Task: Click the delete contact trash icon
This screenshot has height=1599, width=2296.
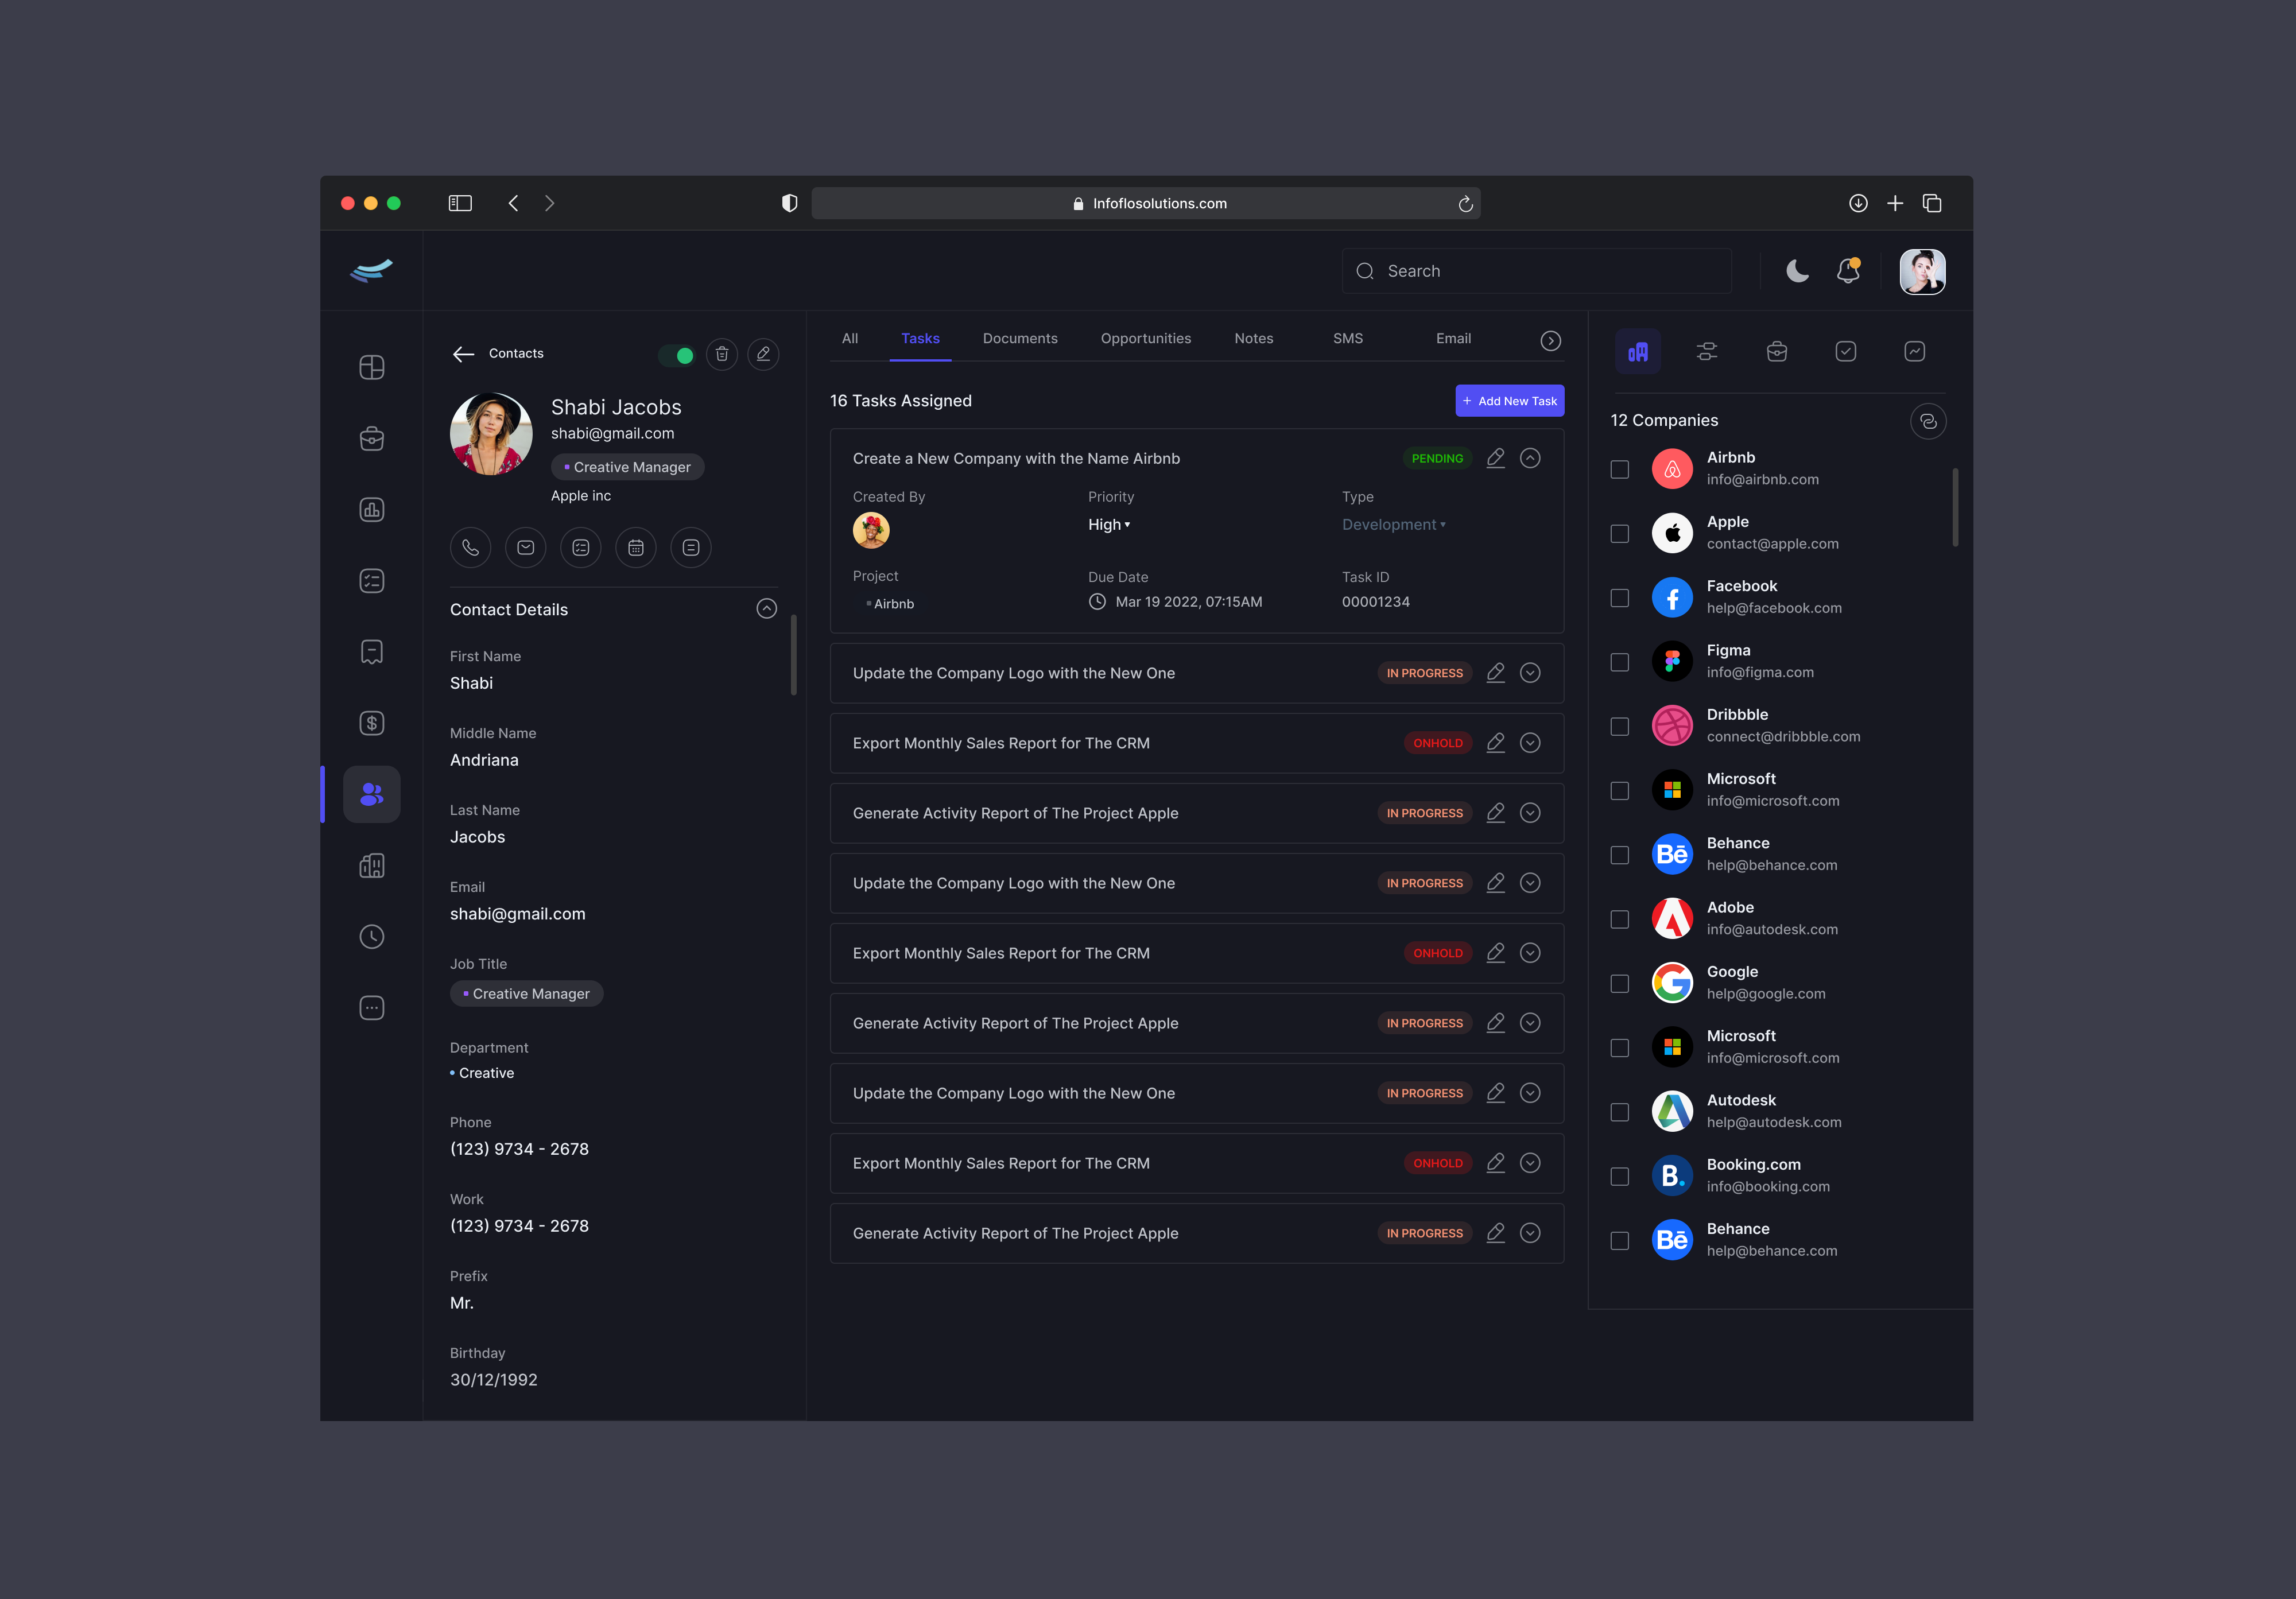Action: pyautogui.click(x=721, y=354)
